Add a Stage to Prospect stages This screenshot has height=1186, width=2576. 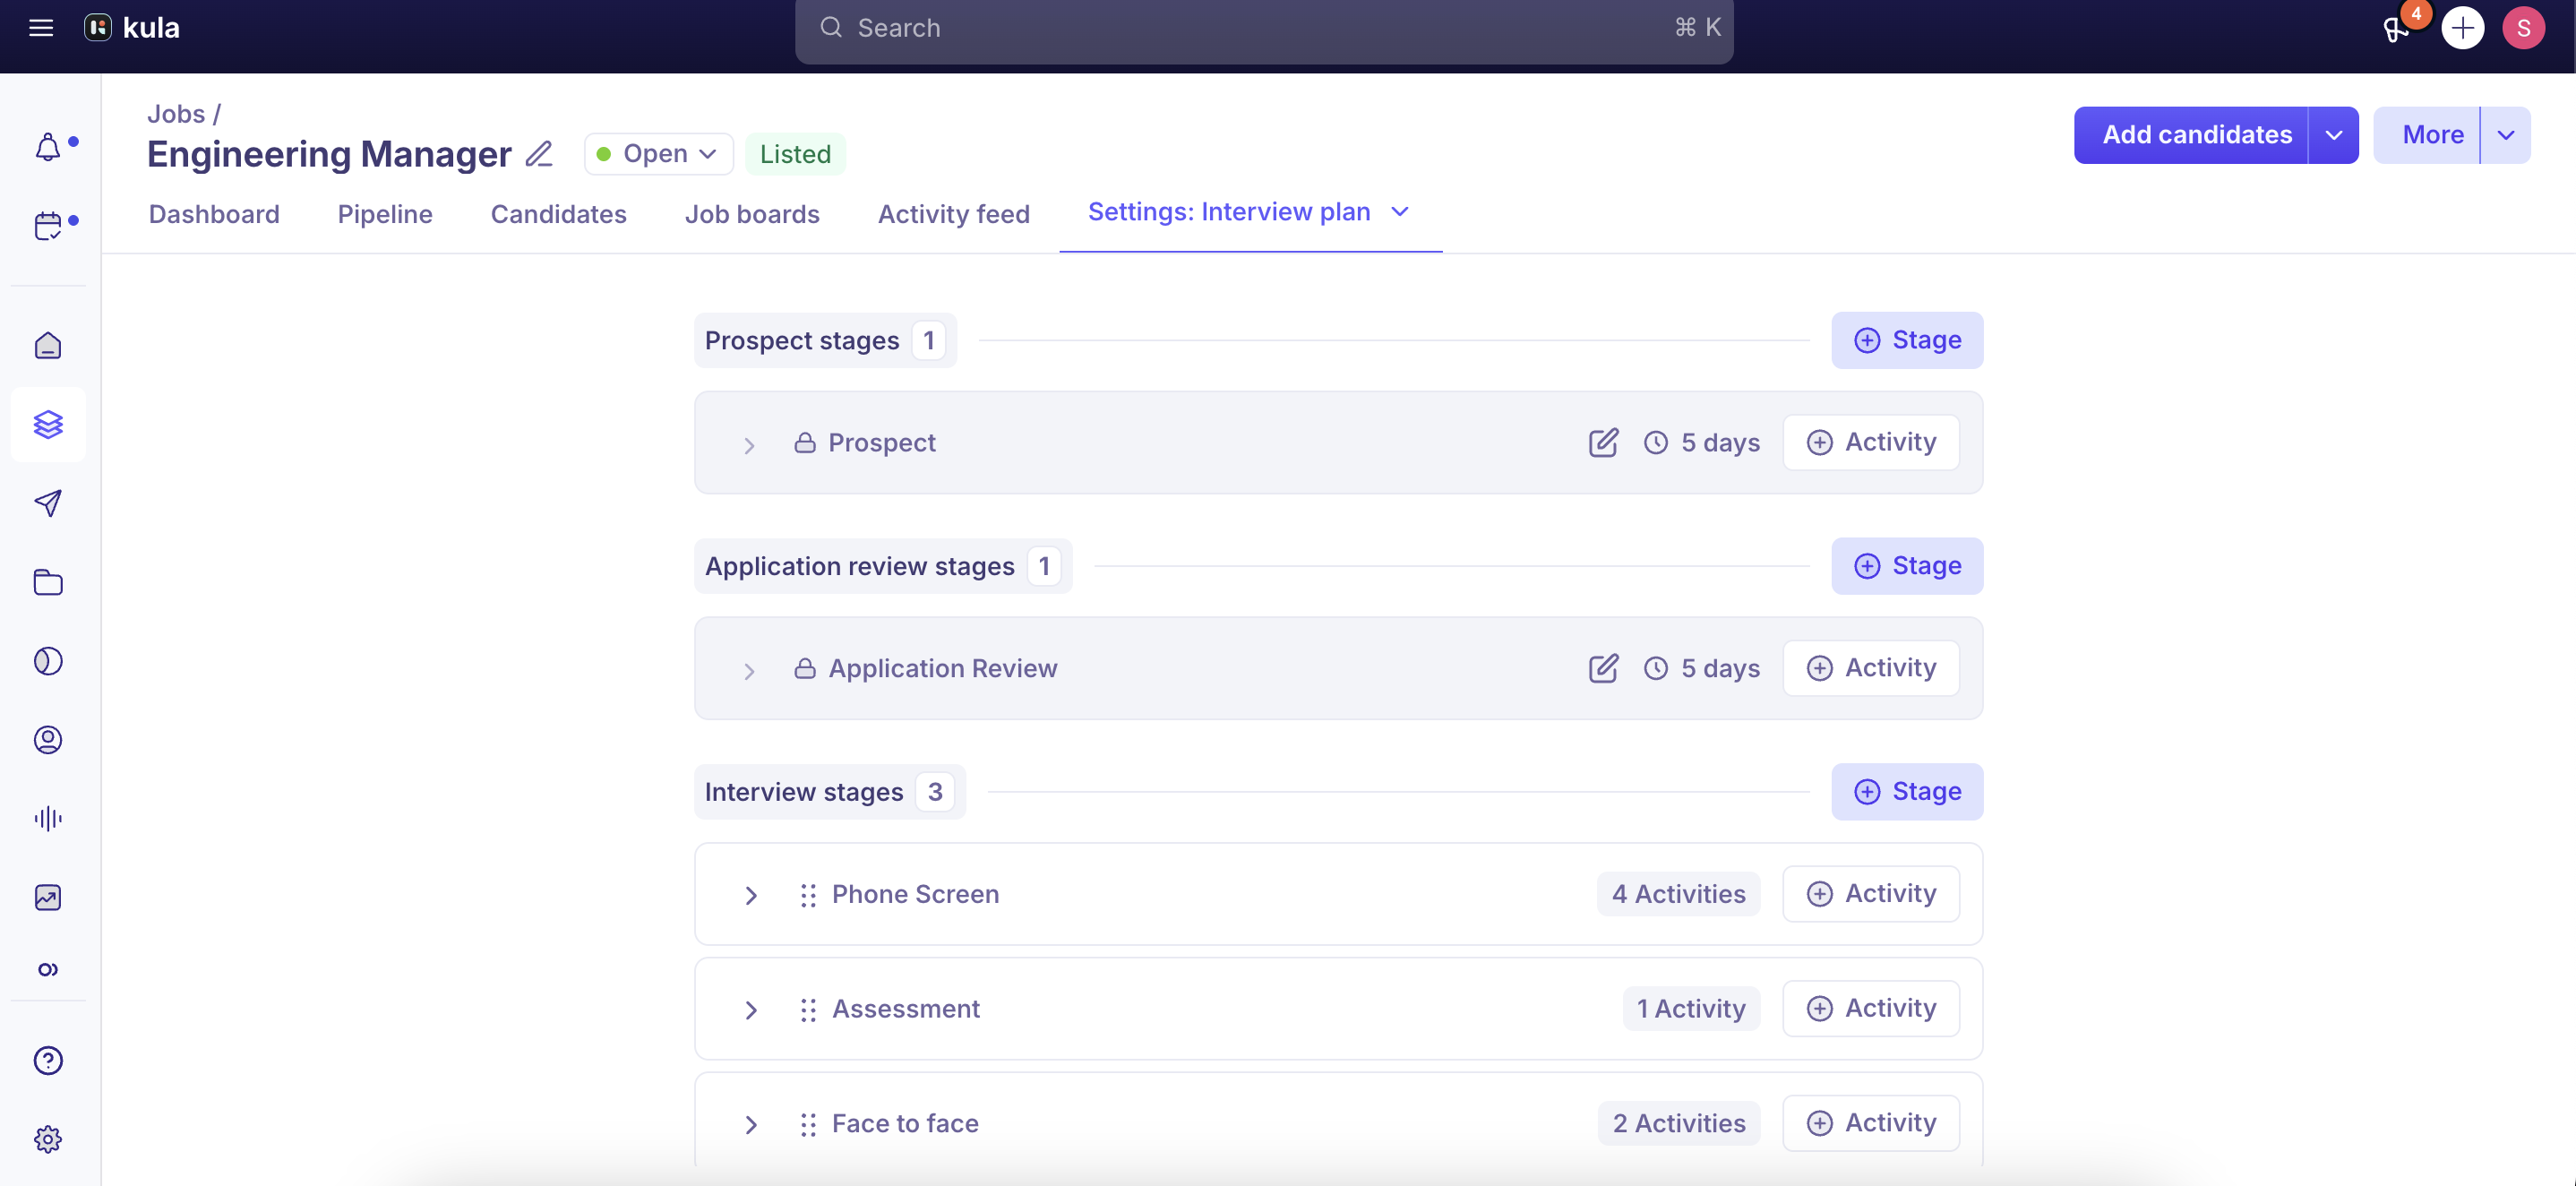pos(1907,340)
